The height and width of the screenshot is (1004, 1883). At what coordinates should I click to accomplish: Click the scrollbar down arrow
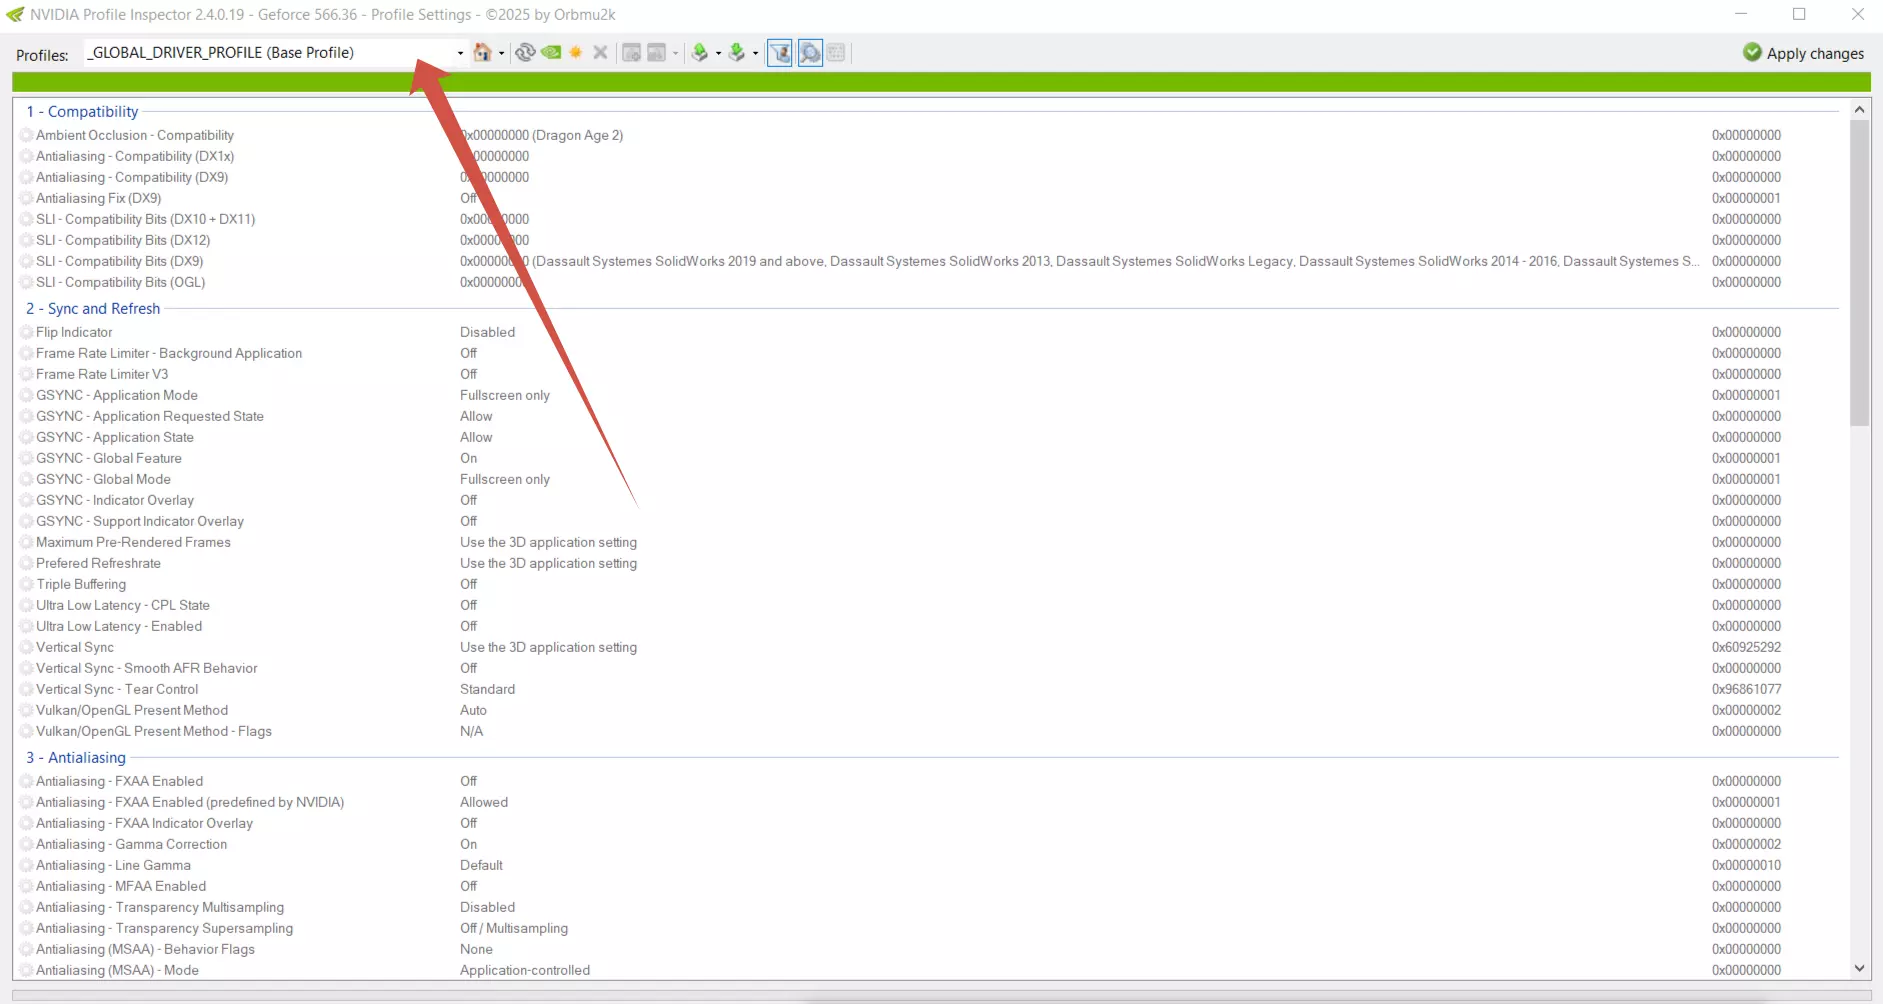click(x=1859, y=968)
